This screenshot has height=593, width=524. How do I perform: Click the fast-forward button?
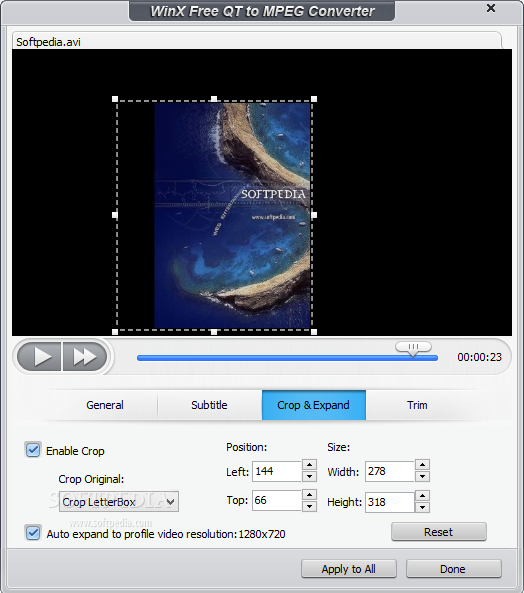(x=85, y=357)
